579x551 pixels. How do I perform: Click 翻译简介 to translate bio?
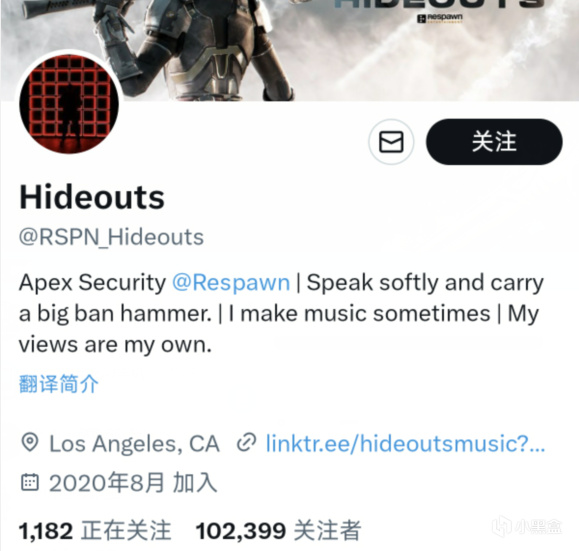tap(59, 384)
